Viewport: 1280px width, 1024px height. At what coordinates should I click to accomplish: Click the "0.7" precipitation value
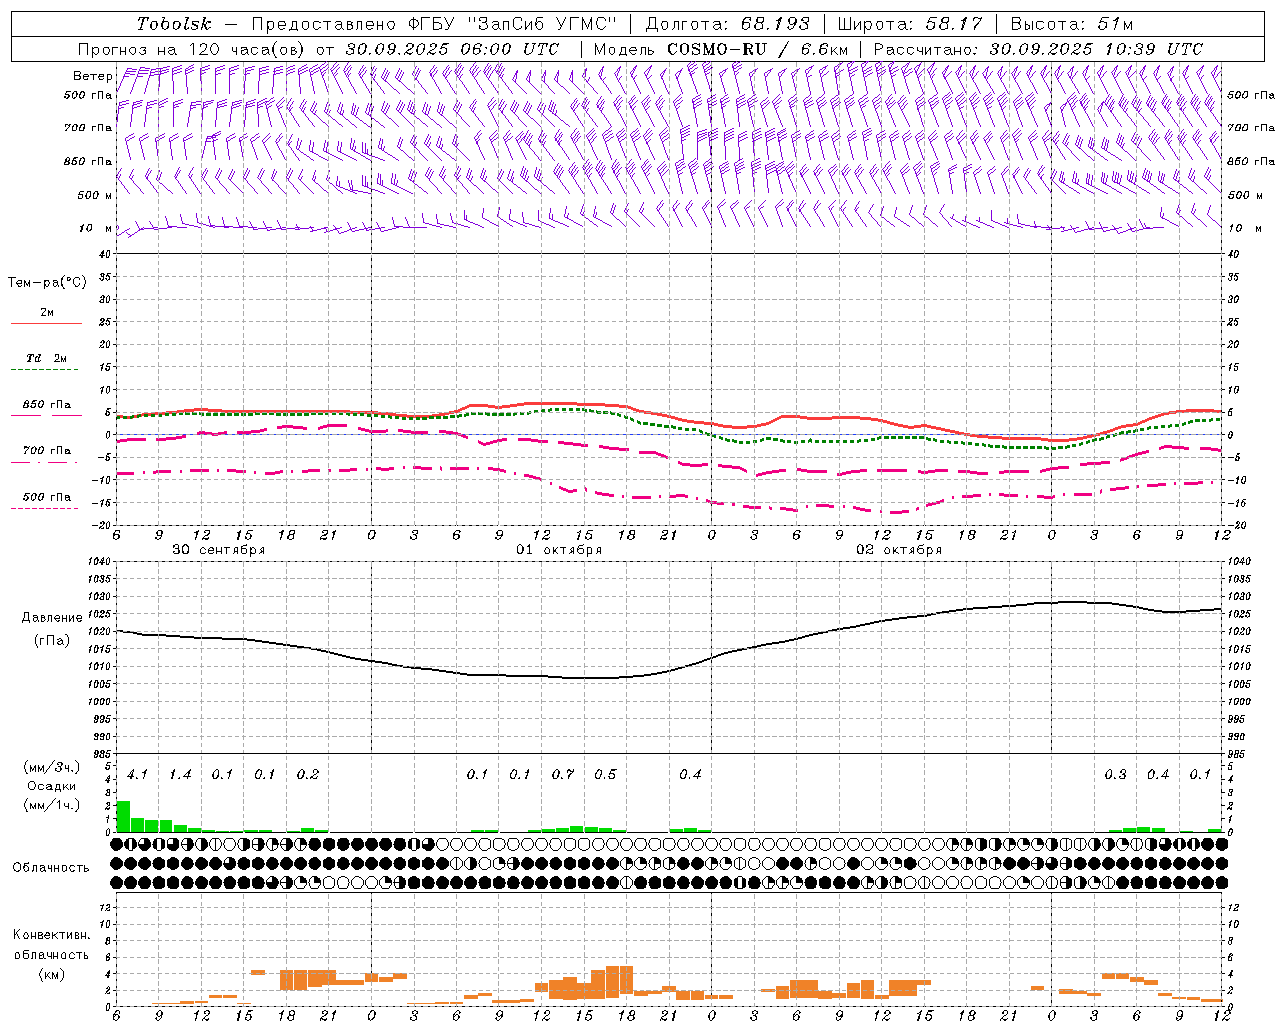point(563,774)
